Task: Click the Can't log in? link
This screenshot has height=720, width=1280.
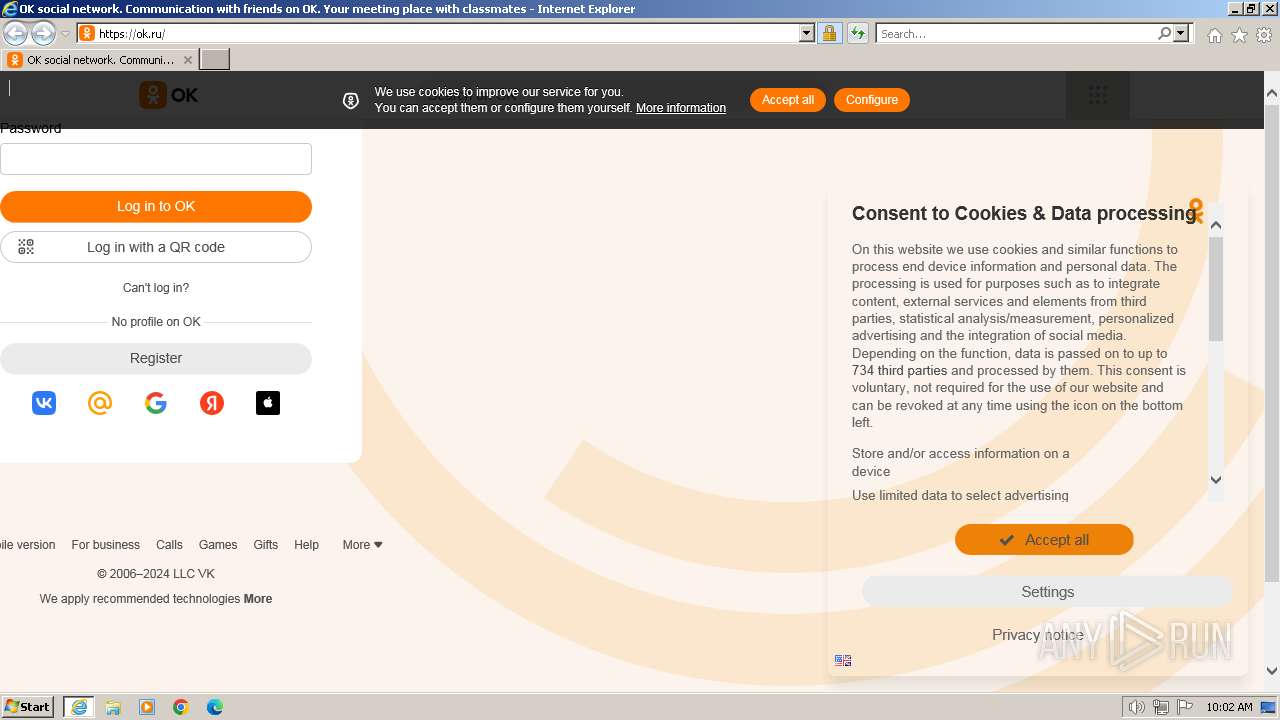Action: (x=156, y=288)
